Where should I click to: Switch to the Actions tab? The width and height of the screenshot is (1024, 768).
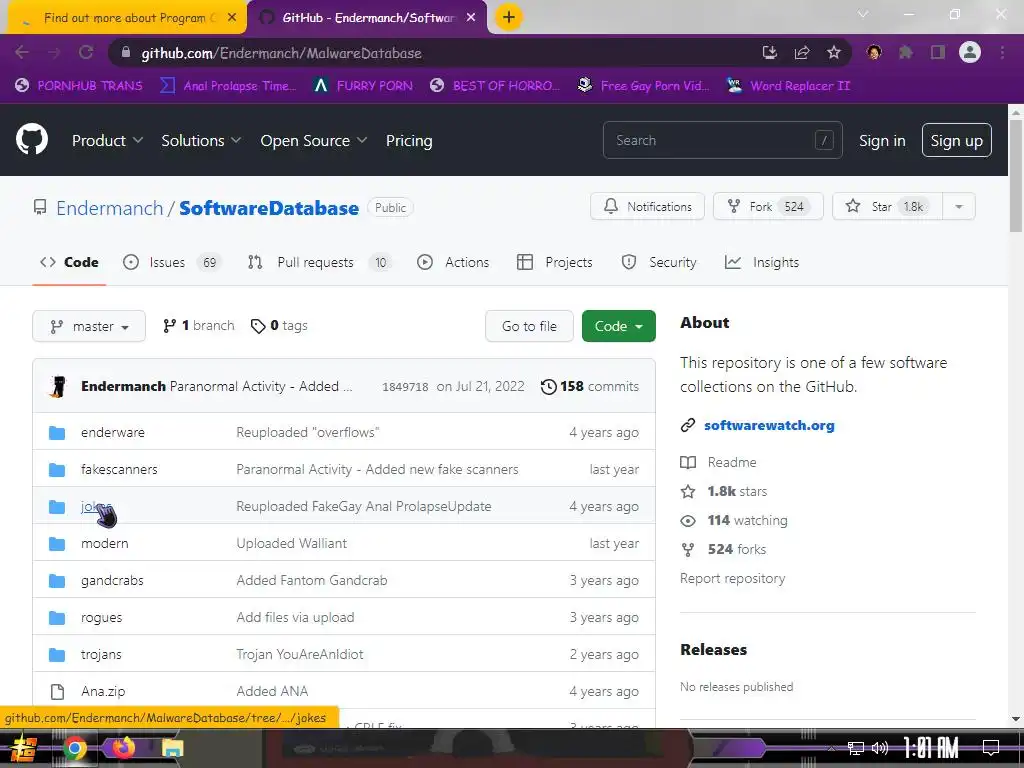(x=453, y=262)
